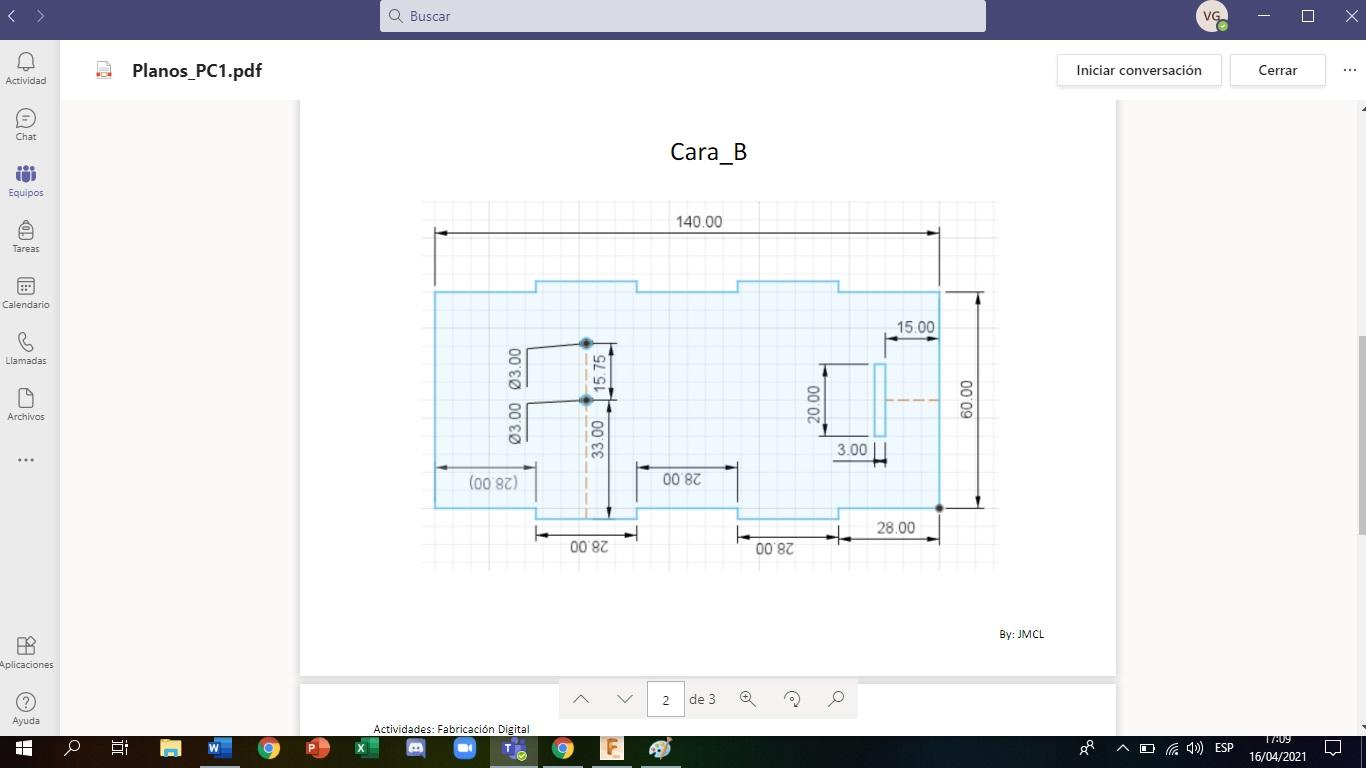Show hidden system tray icons
Image resolution: width=1366 pixels, height=768 pixels.
pyautogui.click(x=1122, y=748)
